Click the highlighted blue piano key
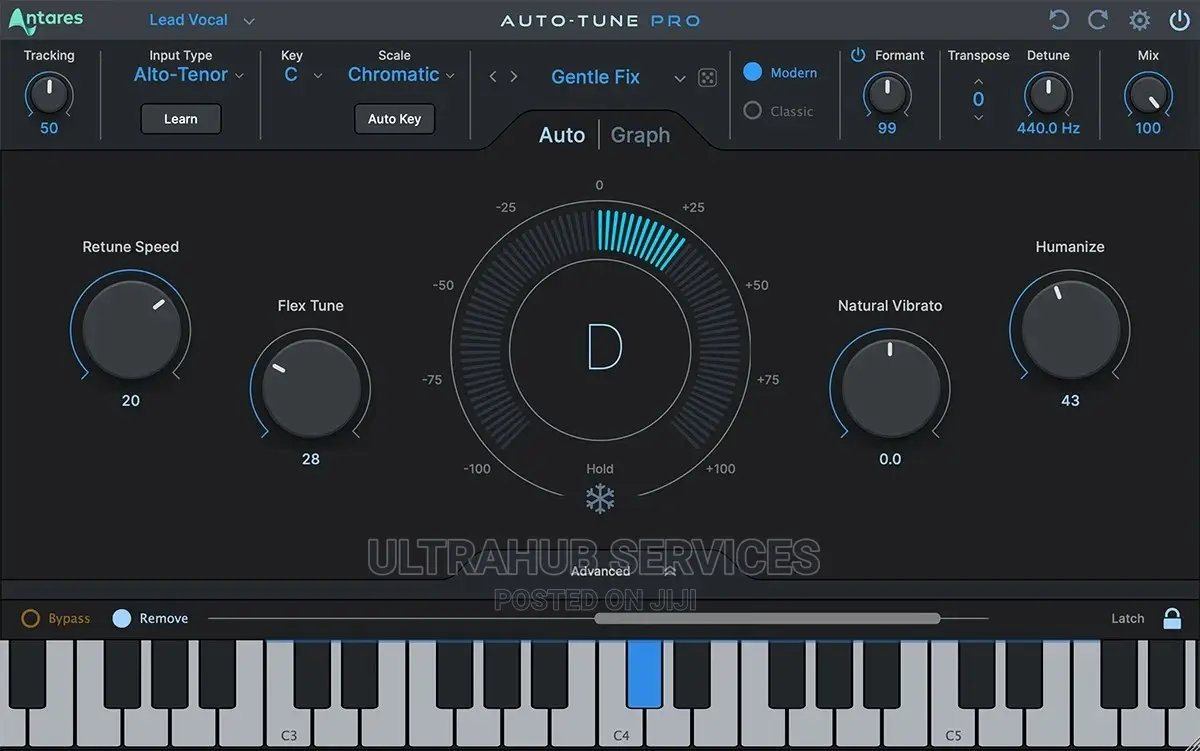Image resolution: width=1200 pixels, height=751 pixels. (645, 675)
